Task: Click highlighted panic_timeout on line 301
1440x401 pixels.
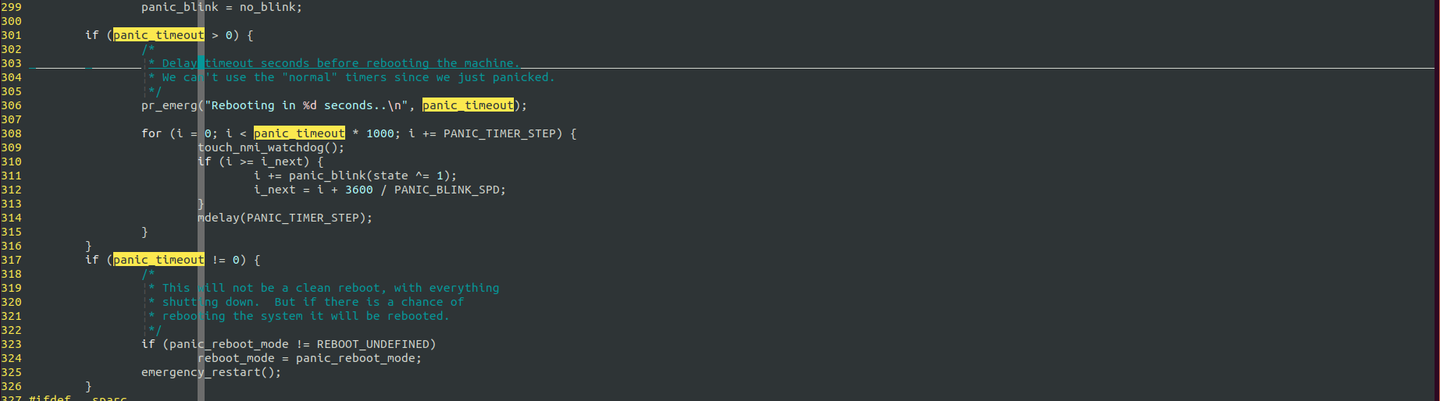Action: point(158,35)
